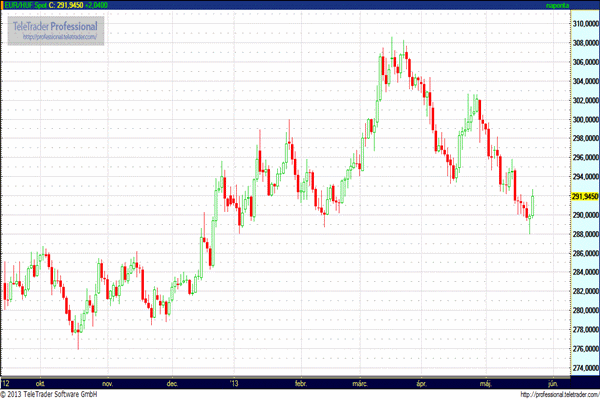Click the 'okt.' month on time axis
Viewport: 600px width, 400px height.
tap(41, 383)
